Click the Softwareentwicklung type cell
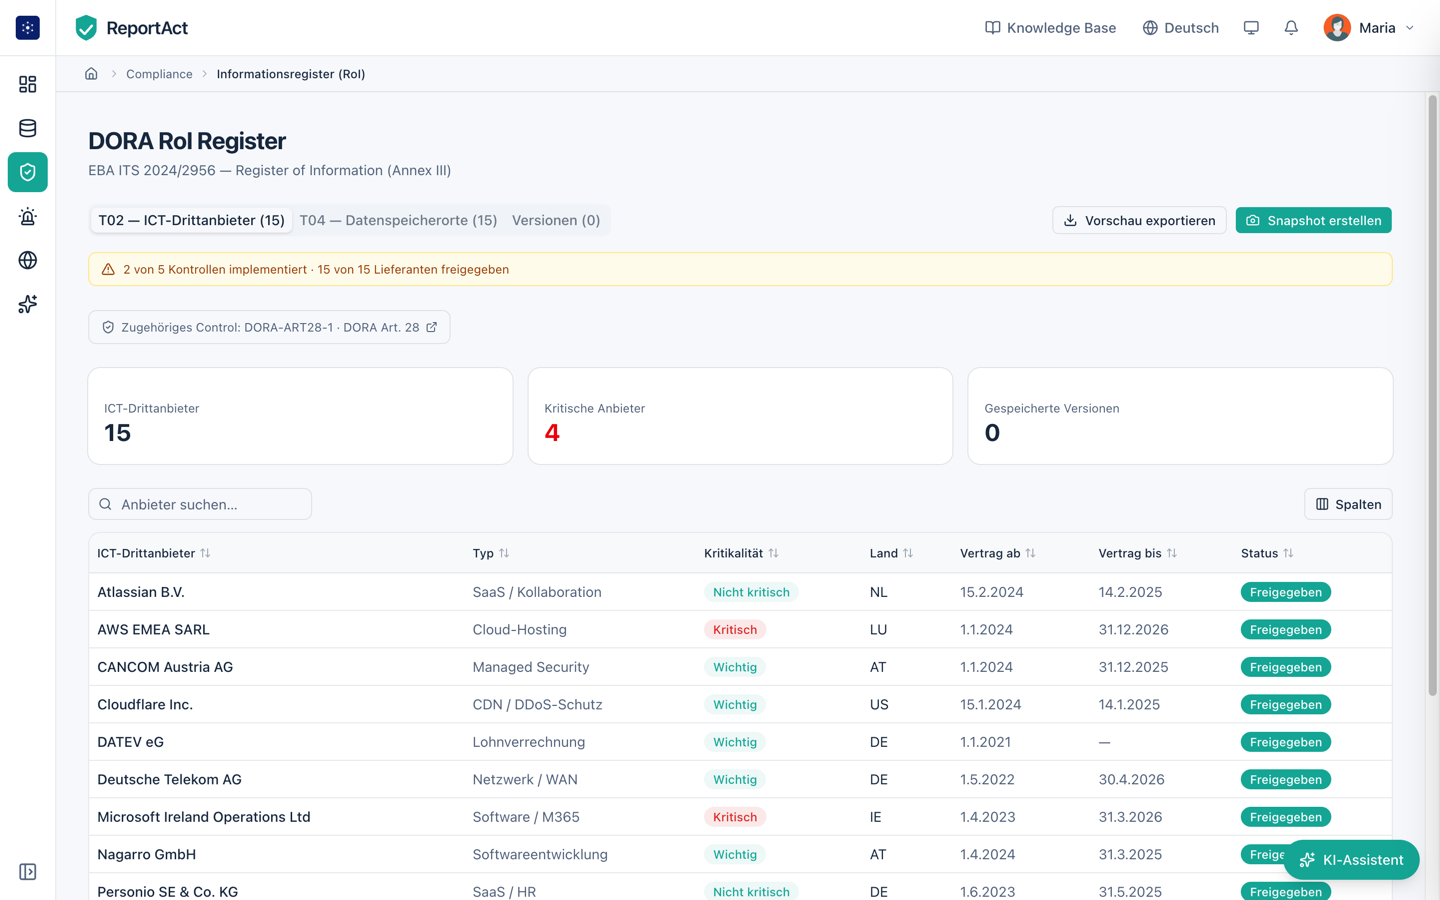 [540, 855]
